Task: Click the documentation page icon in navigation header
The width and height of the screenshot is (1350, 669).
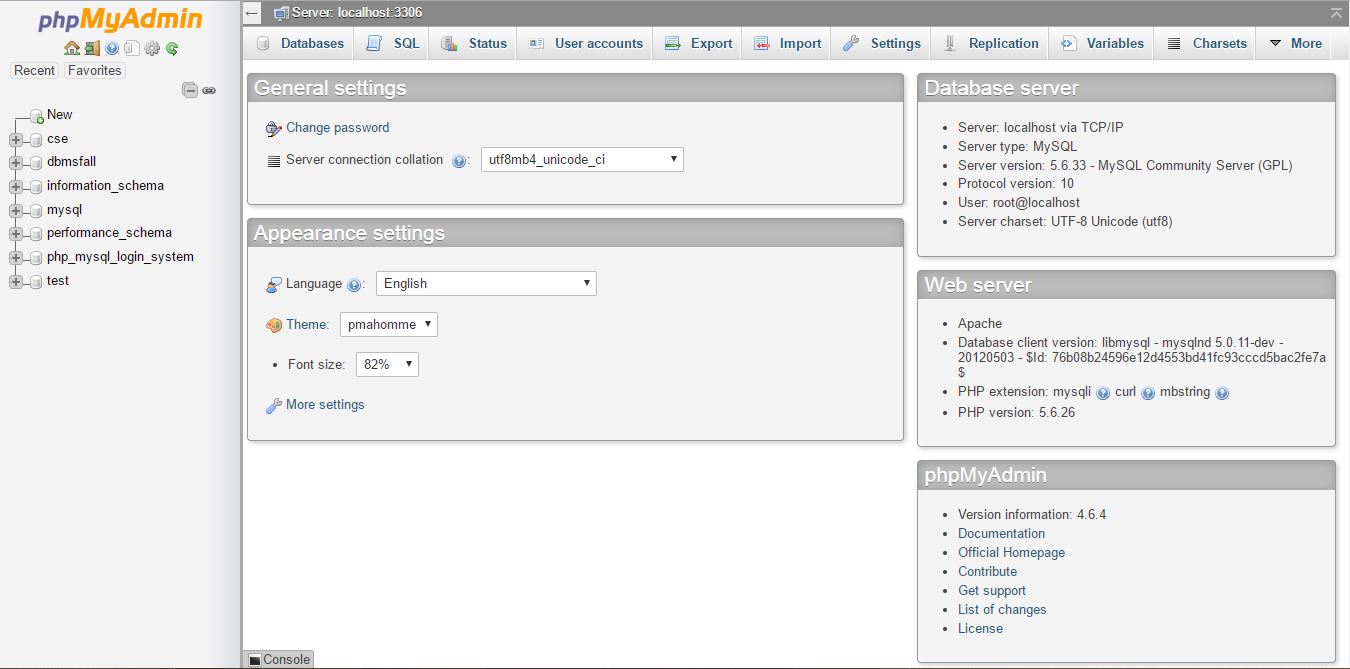Action: (x=131, y=47)
